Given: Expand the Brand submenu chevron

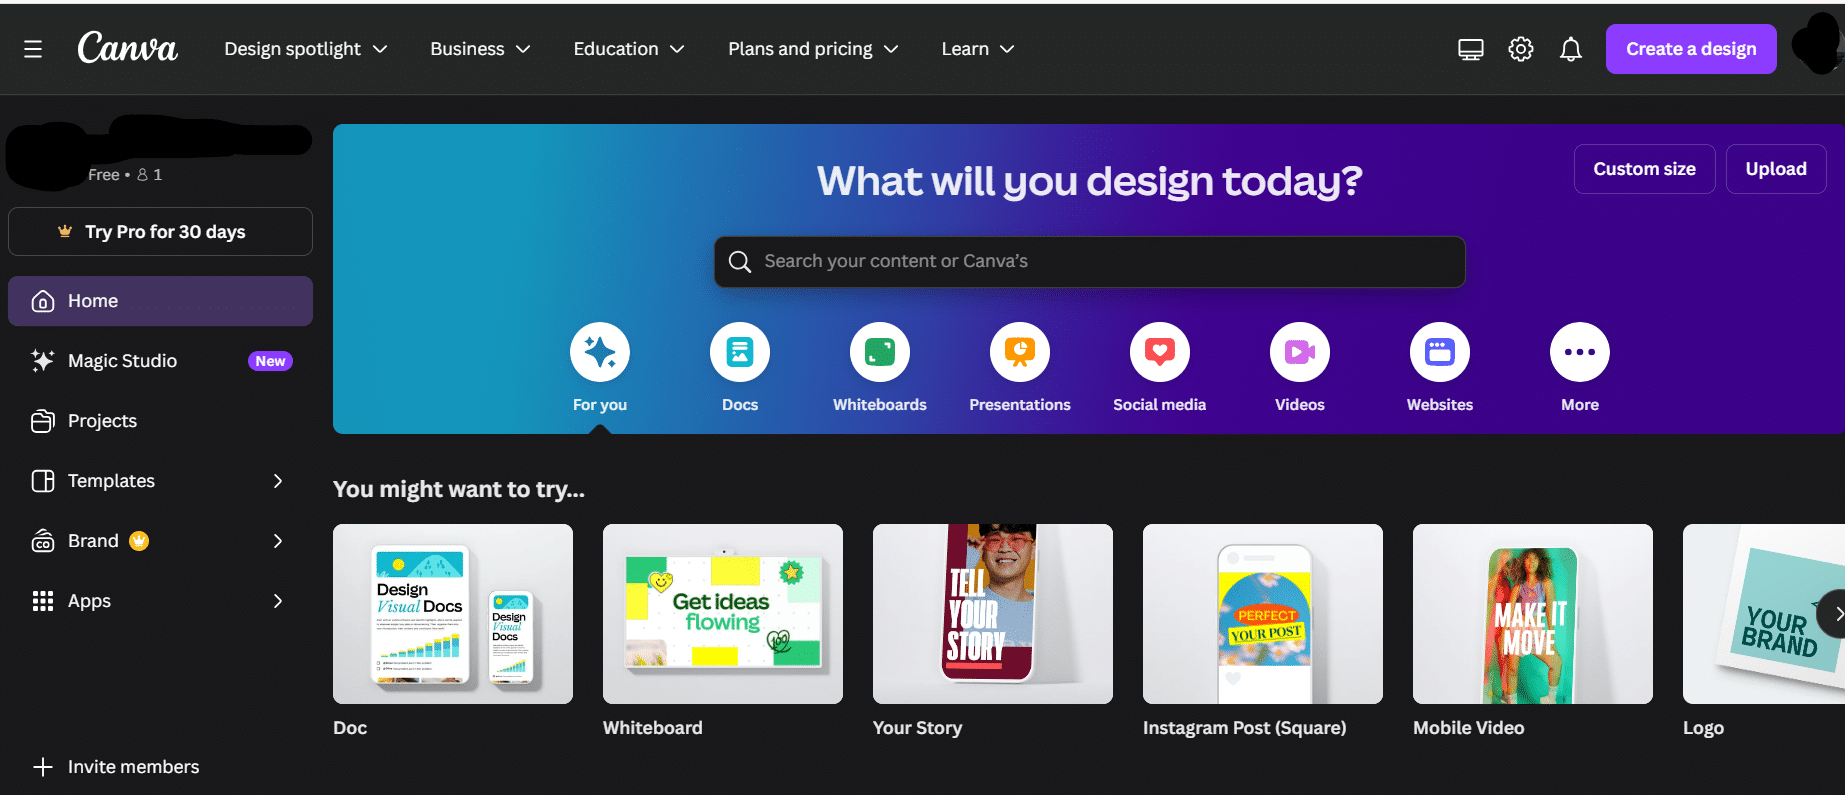Looking at the screenshot, I should (x=278, y=541).
